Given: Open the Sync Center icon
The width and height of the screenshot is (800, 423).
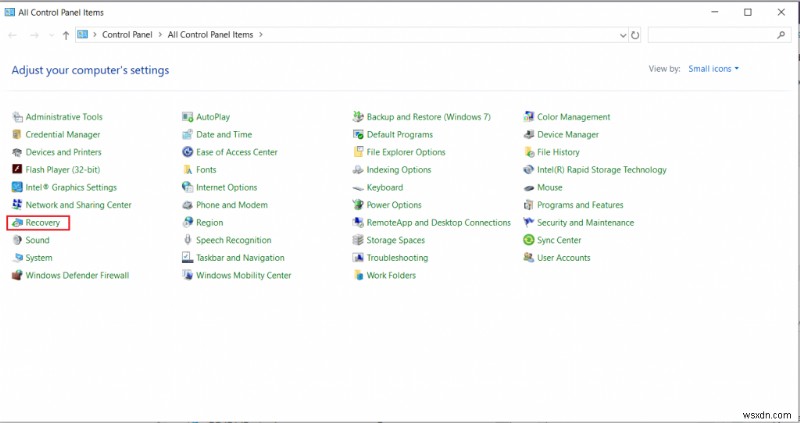Looking at the screenshot, I should pyautogui.click(x=529, y=241).
